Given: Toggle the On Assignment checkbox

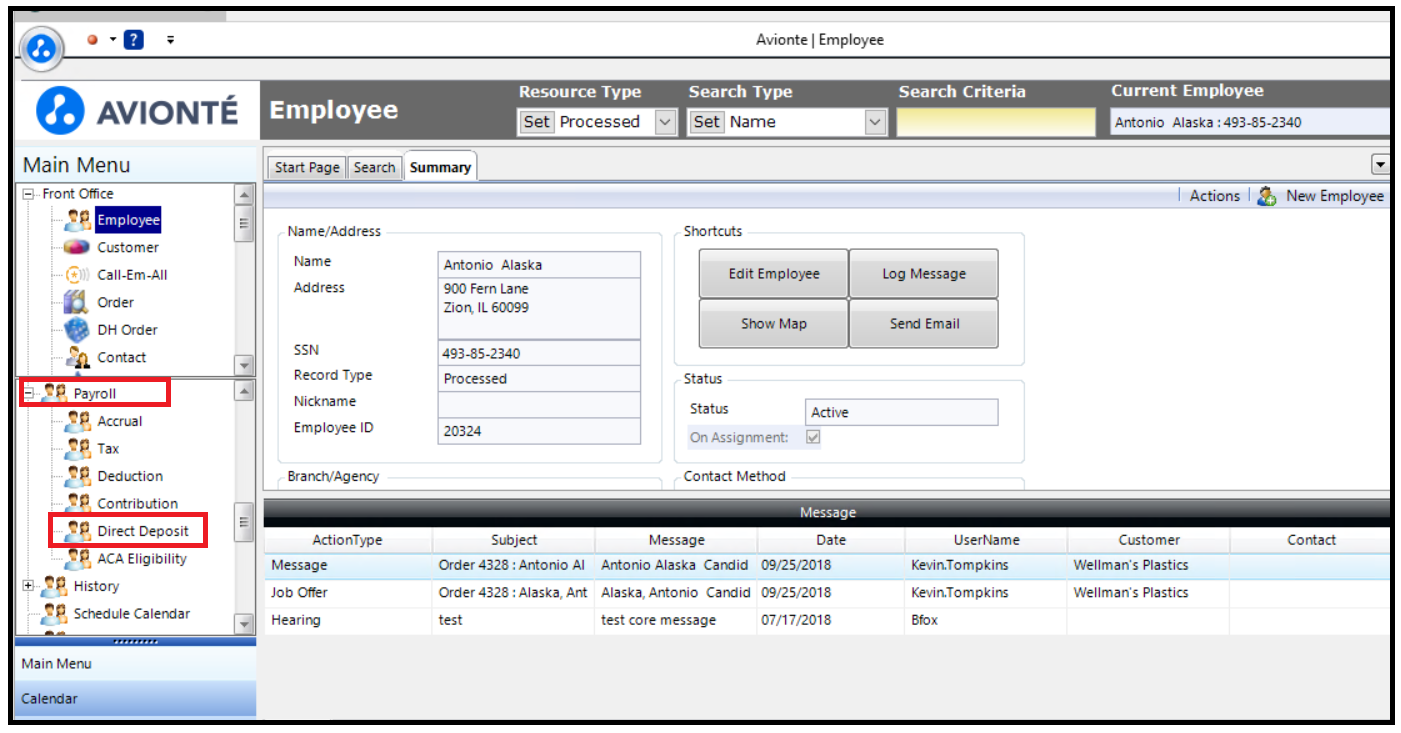Looking at the screenshot, I should tap(813, 437).
